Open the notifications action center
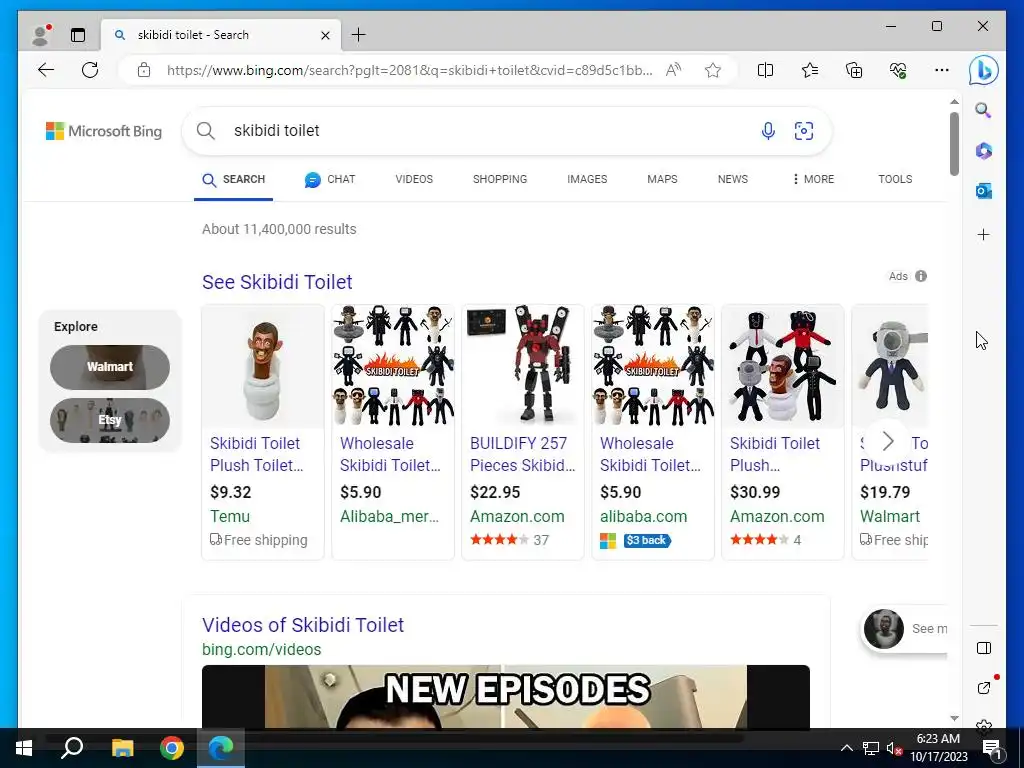 992,748
